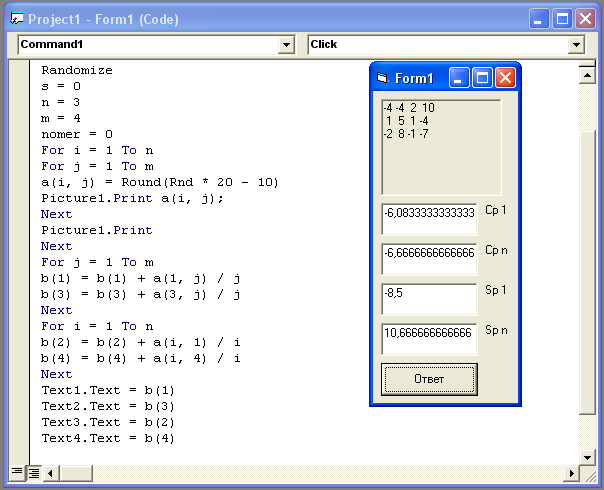Click the matrix row "-2 8 -1 -7"

(x=406, y=134)
